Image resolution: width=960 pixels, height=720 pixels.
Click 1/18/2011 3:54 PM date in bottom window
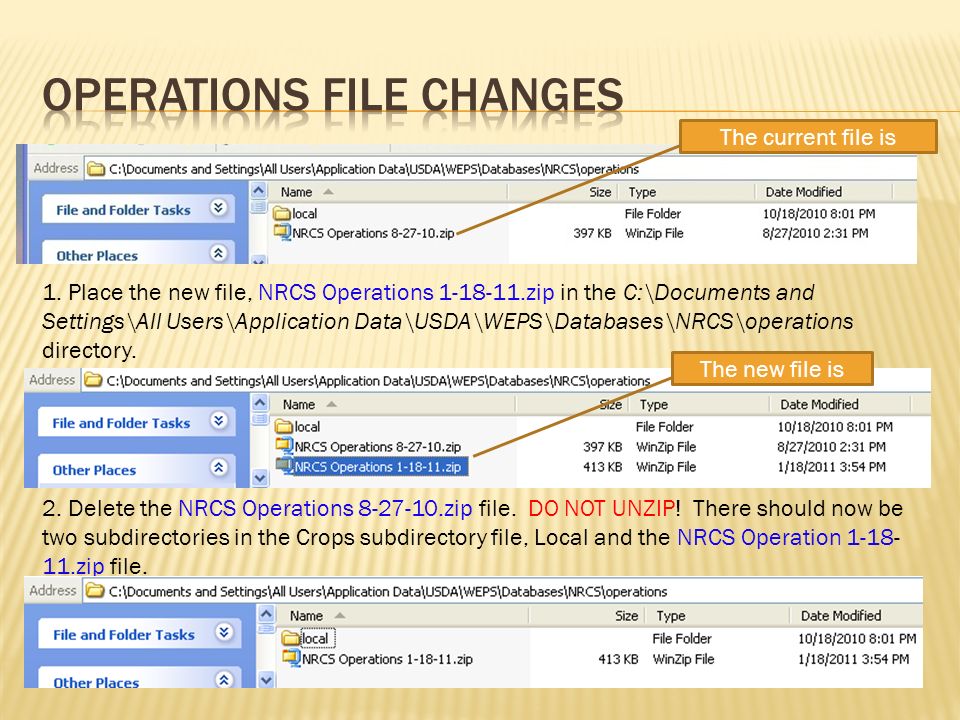[853, 659]
